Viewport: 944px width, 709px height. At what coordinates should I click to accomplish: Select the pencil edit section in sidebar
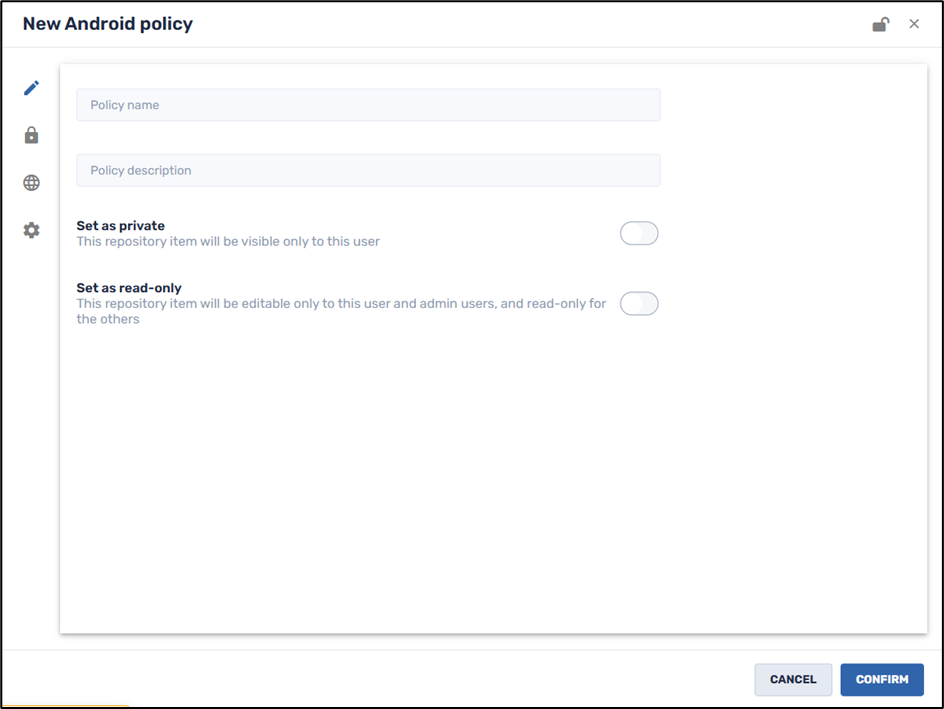[31, 88]
